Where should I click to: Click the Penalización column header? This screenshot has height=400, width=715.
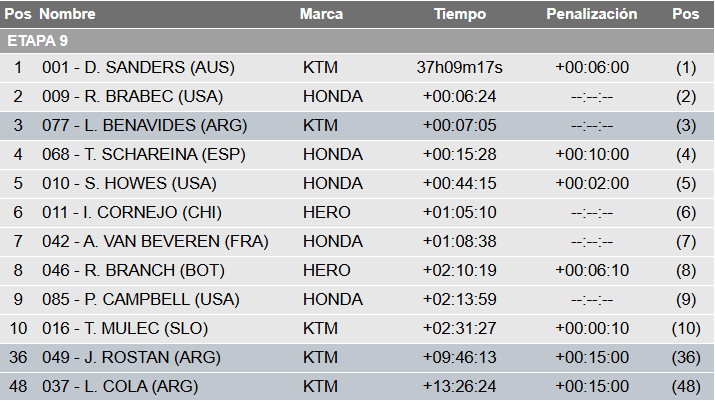(x=592, y=15)
